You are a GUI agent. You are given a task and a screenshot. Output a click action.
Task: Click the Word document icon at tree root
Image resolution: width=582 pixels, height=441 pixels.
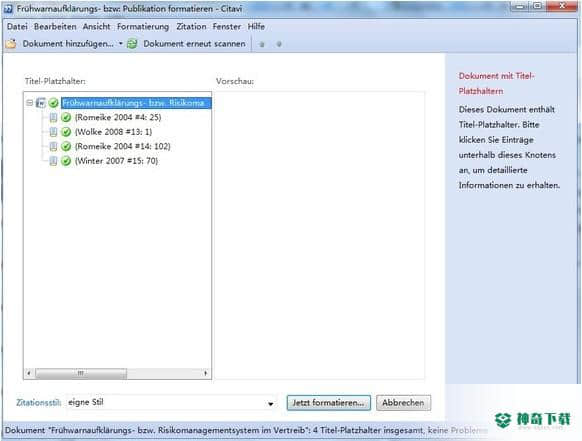[41, 103]
